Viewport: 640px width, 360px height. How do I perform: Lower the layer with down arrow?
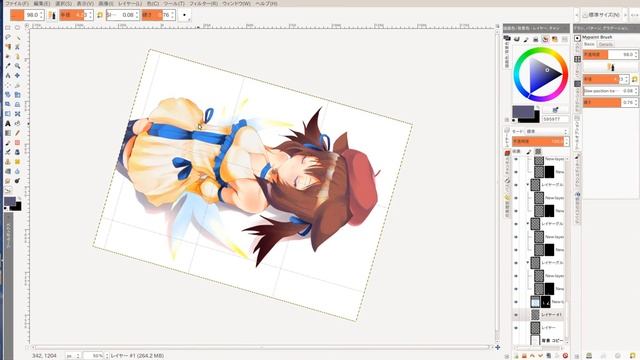pos(540,356)
